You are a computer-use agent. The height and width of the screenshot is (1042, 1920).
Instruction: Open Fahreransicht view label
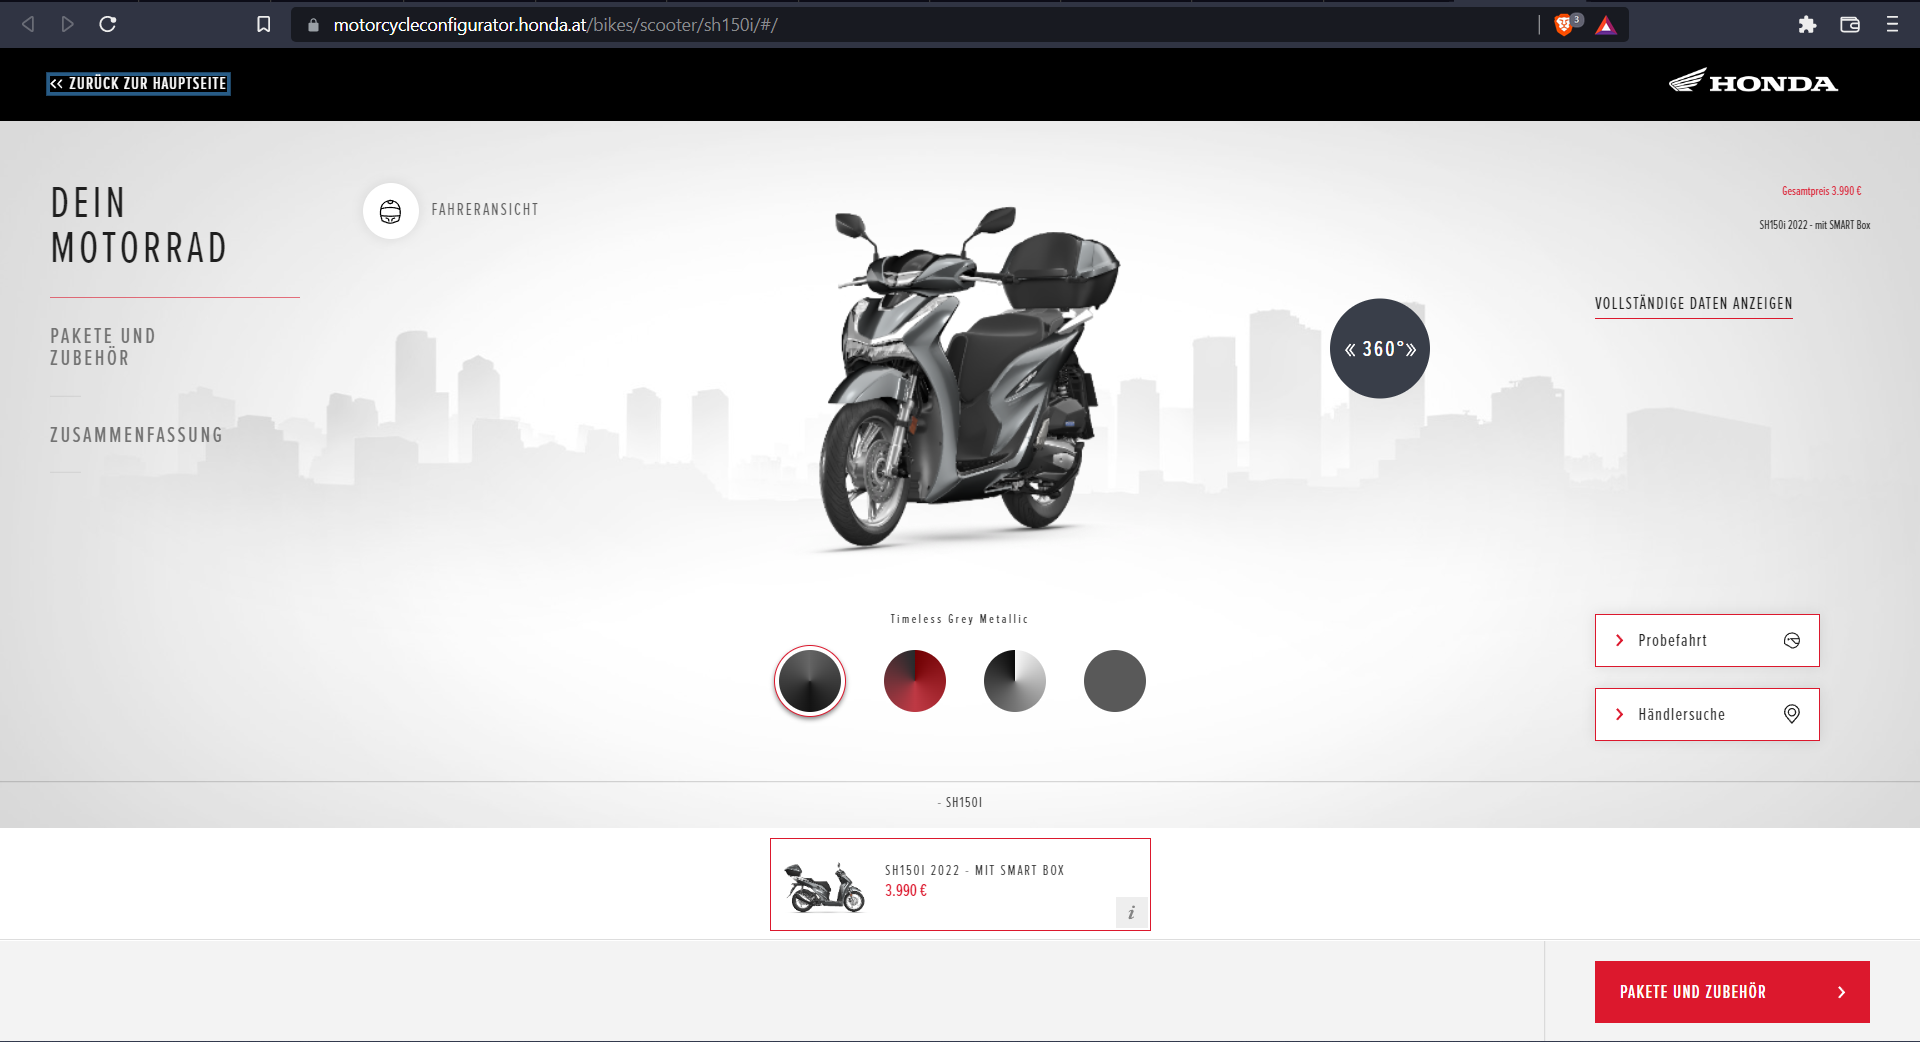tap(485, 210)
